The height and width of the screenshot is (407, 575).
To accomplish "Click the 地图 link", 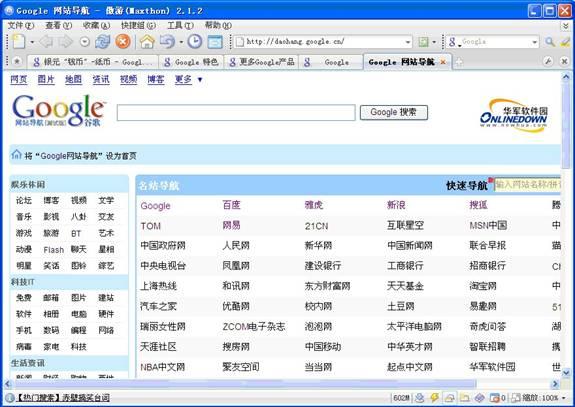I will point(73,79).
